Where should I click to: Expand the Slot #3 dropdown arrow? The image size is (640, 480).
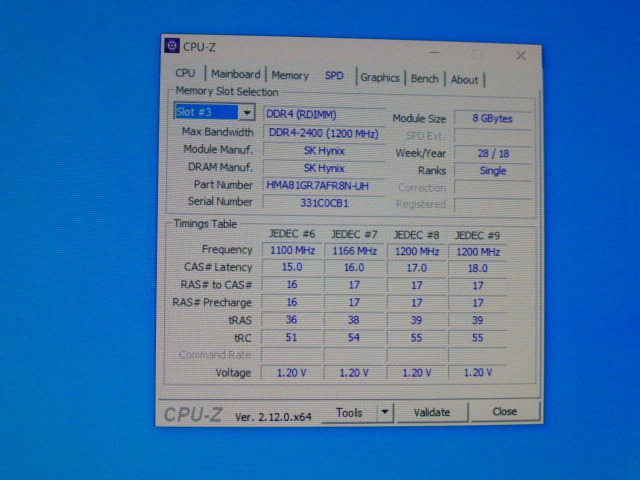click(x=247, y=112)
